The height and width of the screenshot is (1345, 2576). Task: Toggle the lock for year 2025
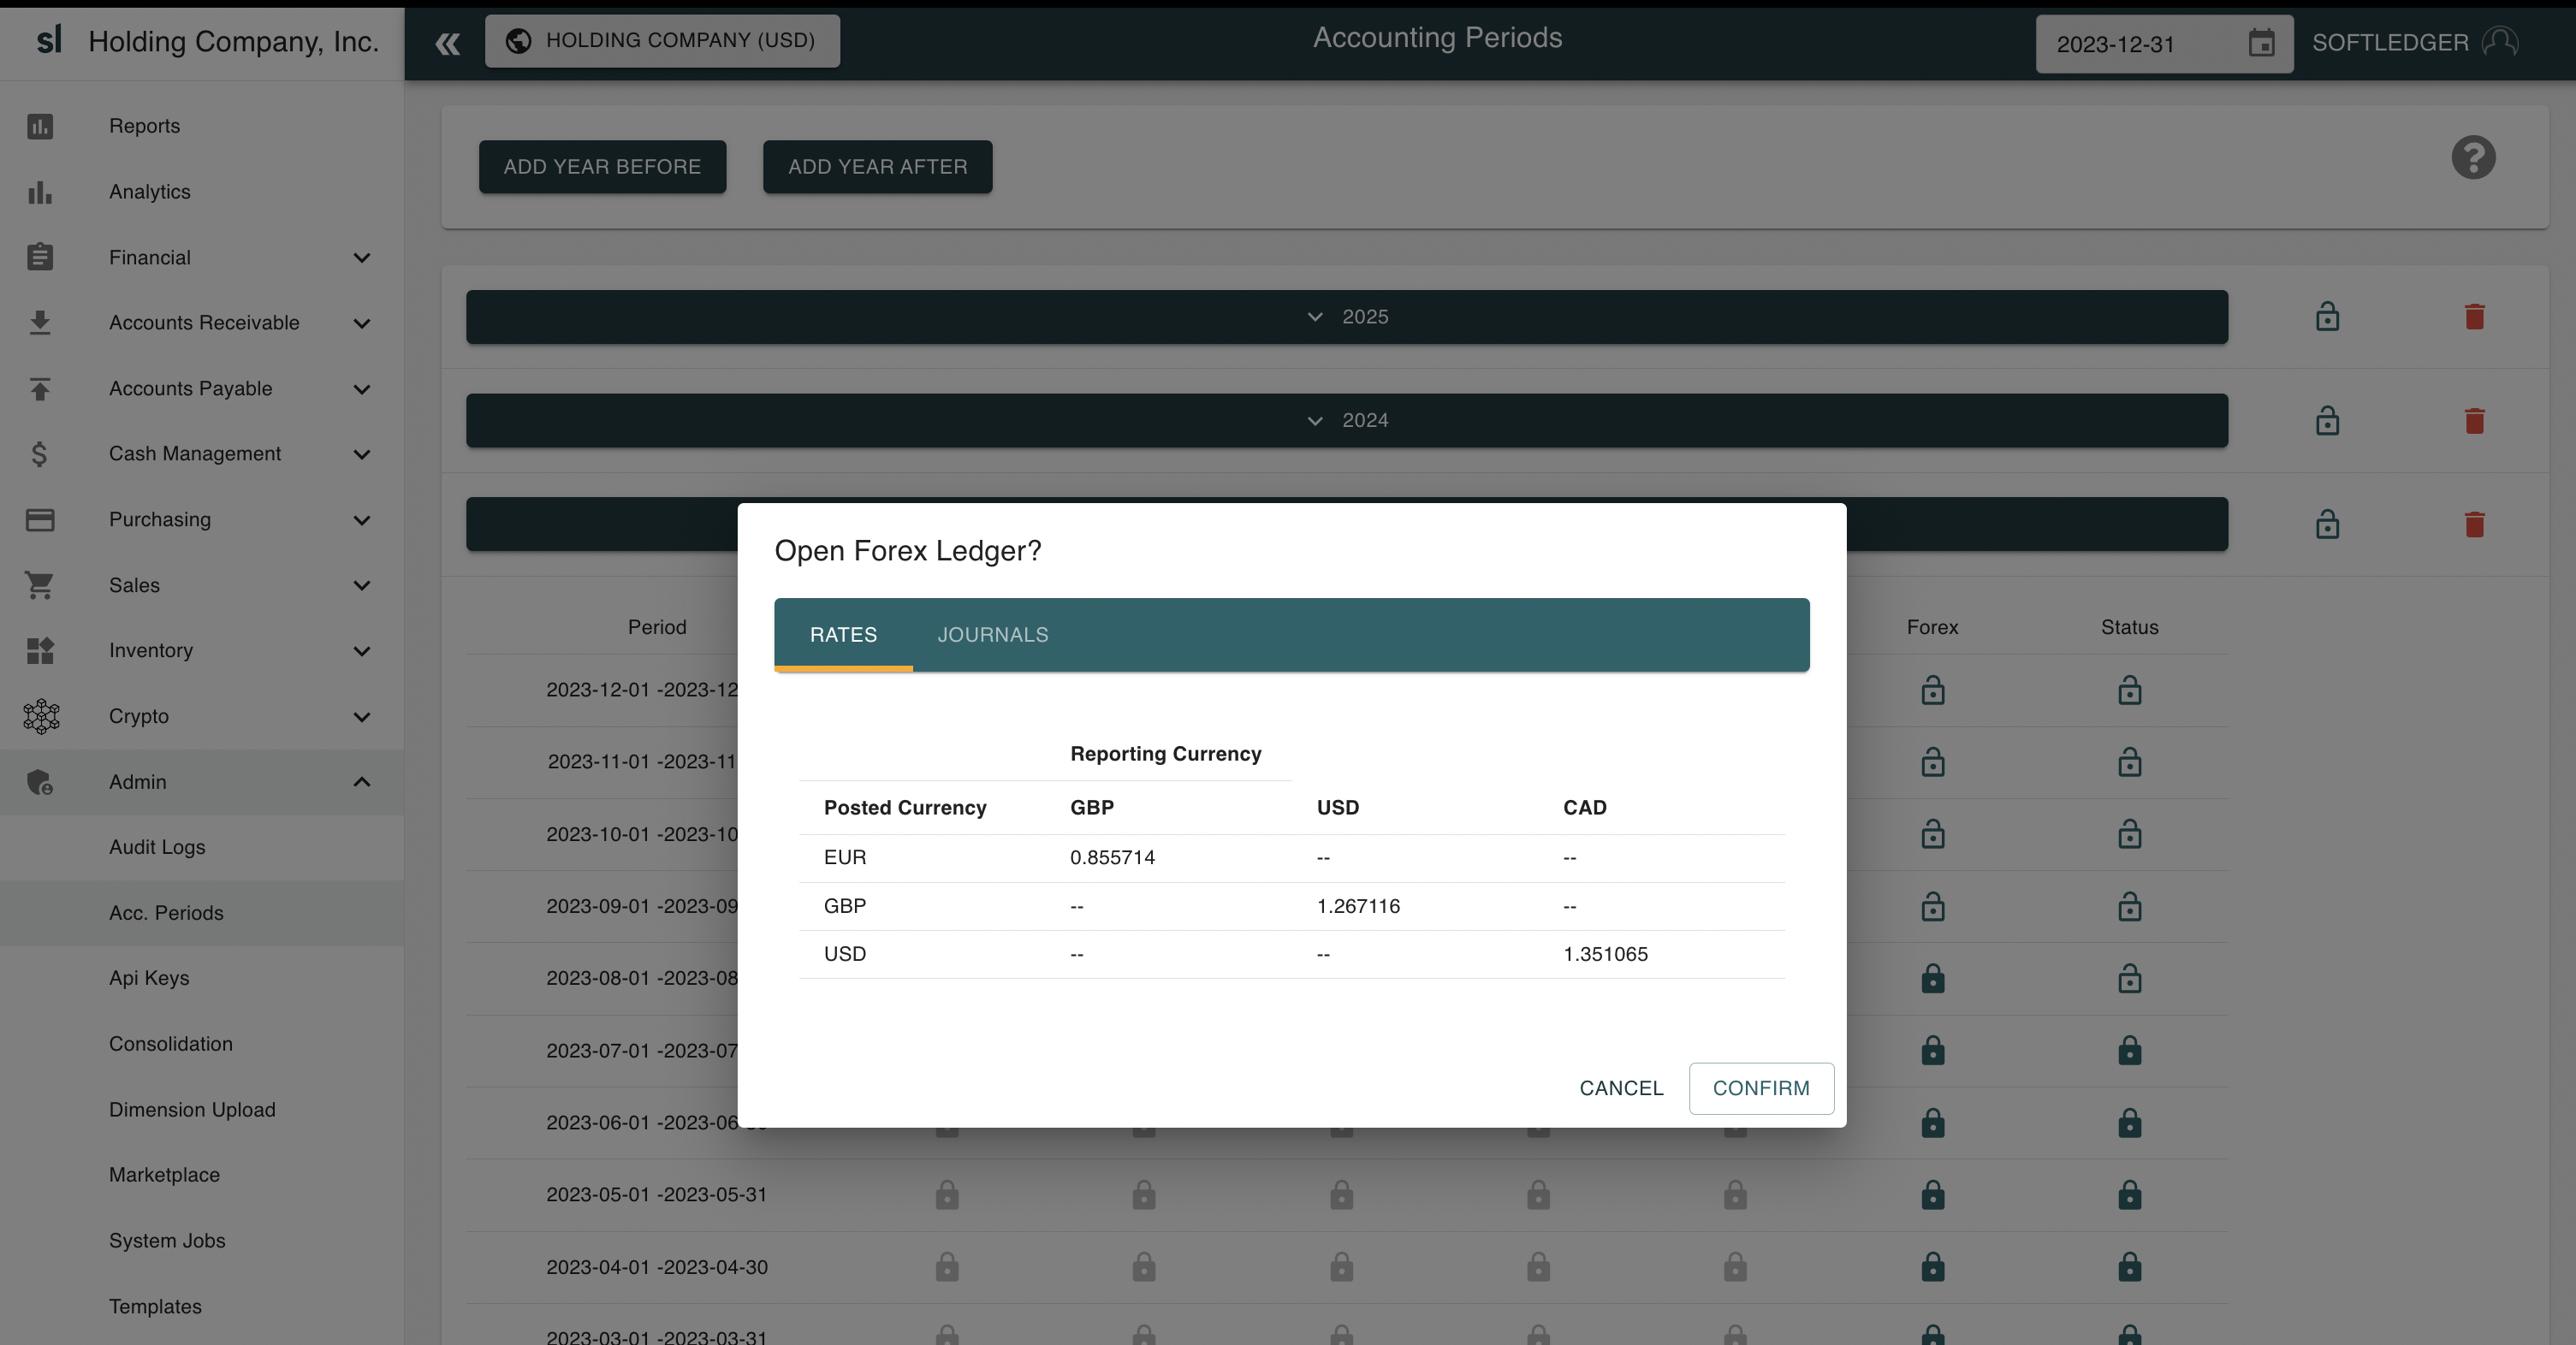[x=2327, y=317]
